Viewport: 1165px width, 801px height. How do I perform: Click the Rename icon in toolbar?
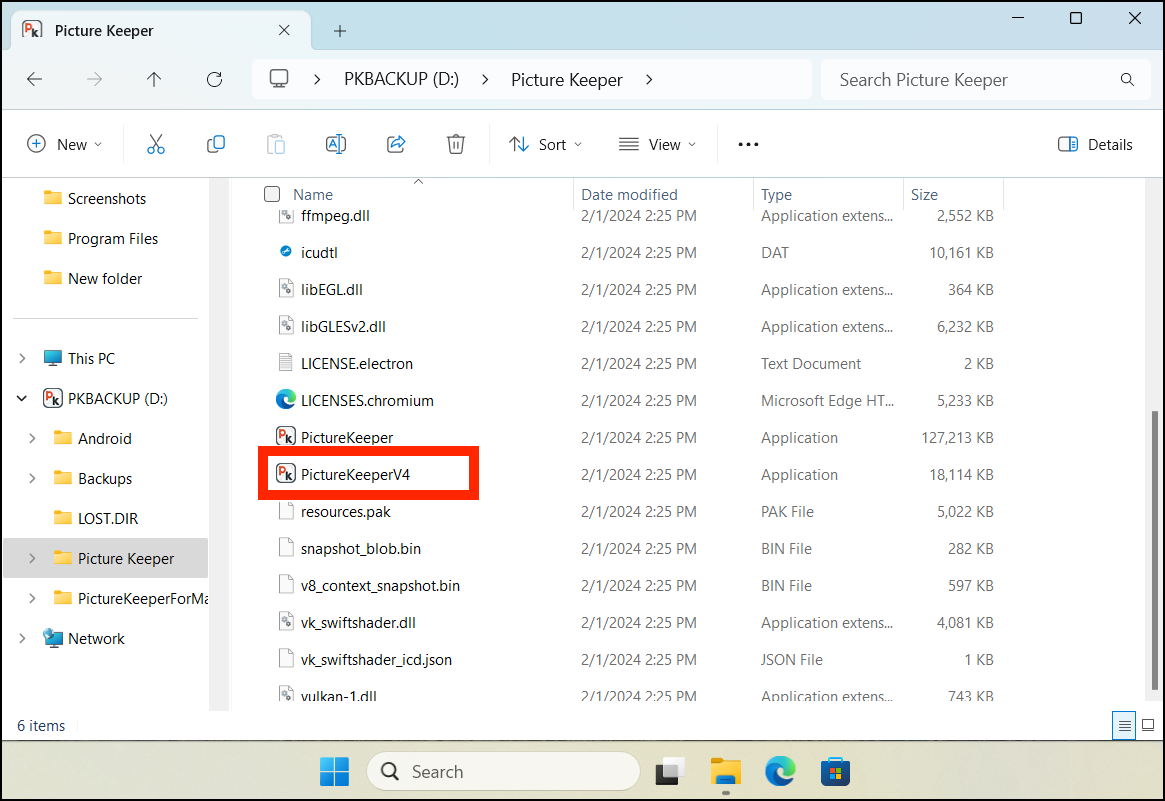pos(336,144)
